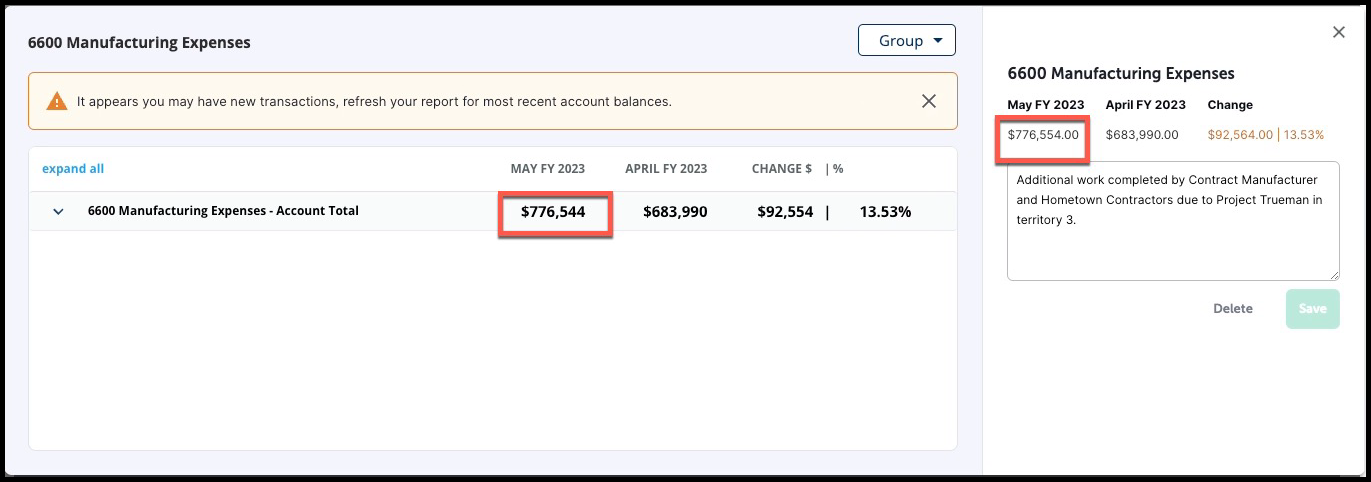Expand the 6600 Manufacturing Expenses row chevron
1371x482 pixels.
click(x=58, y=212)
